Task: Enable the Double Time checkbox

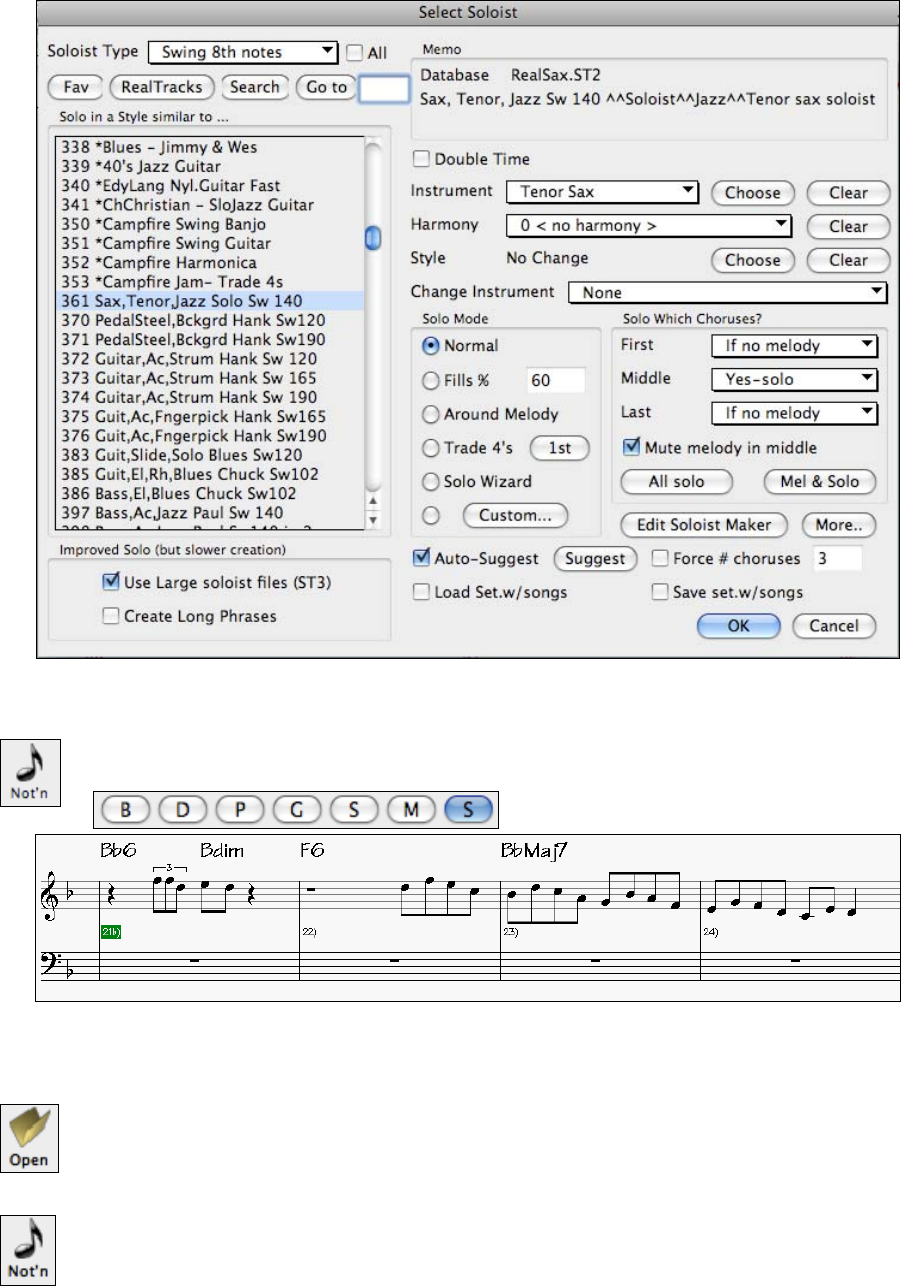Action: (x=421, y=159)
